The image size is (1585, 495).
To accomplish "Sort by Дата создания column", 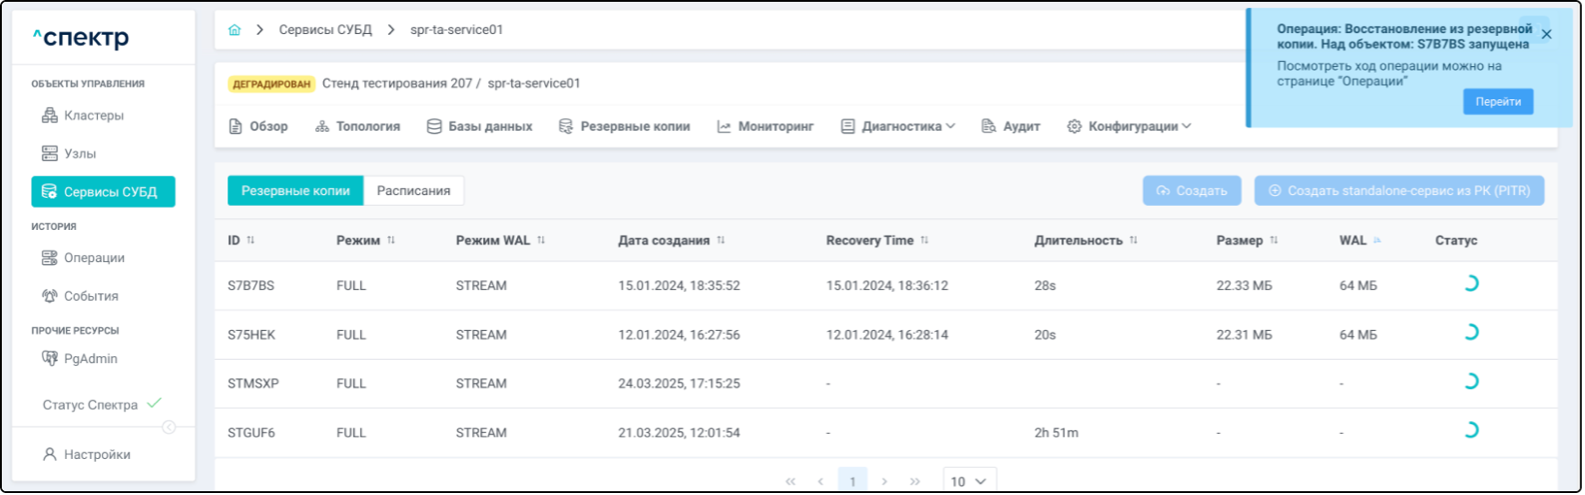I will (720, 240).
